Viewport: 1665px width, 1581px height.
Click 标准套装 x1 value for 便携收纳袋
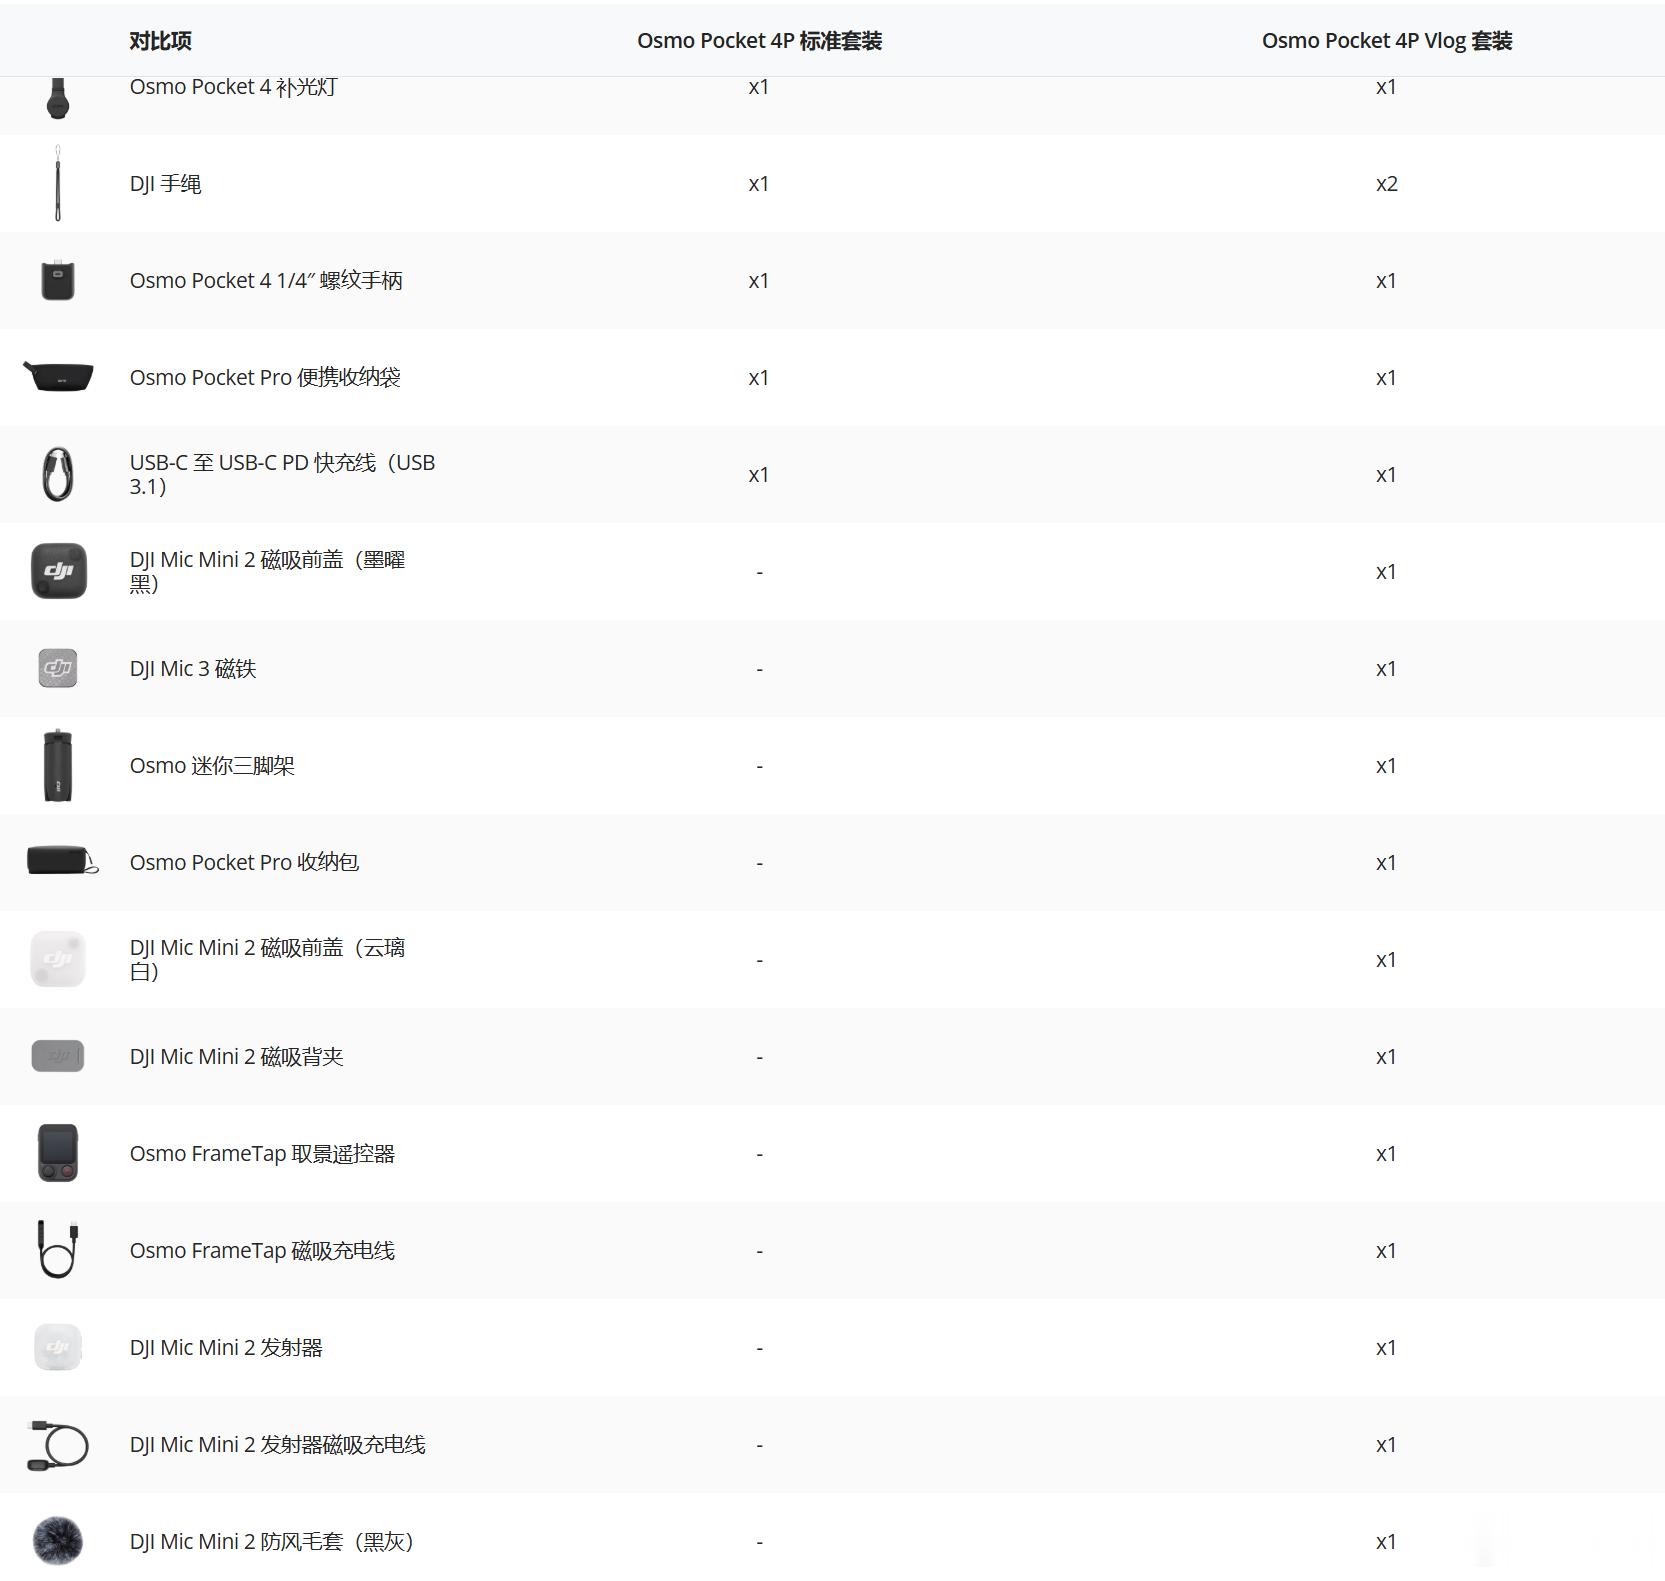pos(759,378)
